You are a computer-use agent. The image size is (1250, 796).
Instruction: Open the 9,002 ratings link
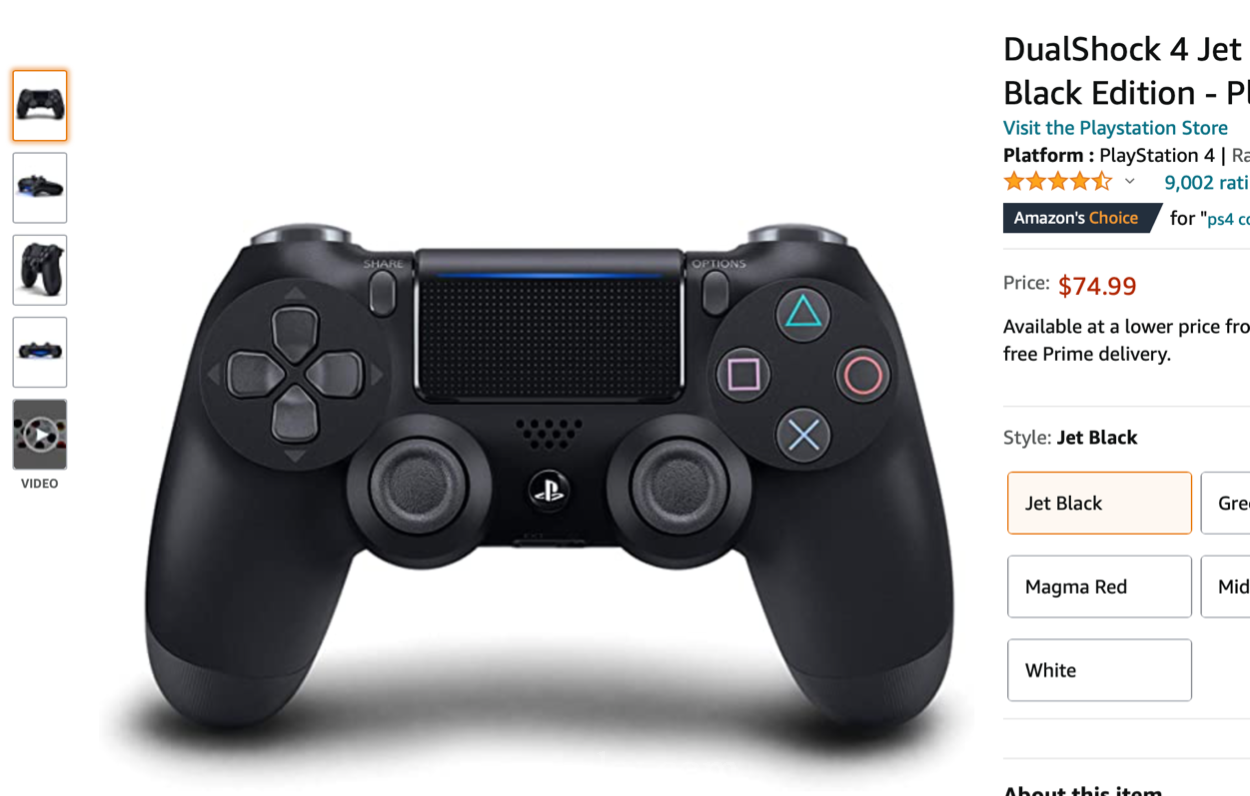tap(1207, 182)
